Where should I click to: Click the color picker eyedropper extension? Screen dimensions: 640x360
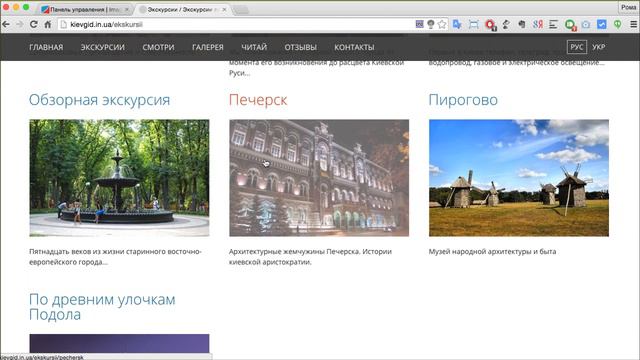tap(506, 24)
